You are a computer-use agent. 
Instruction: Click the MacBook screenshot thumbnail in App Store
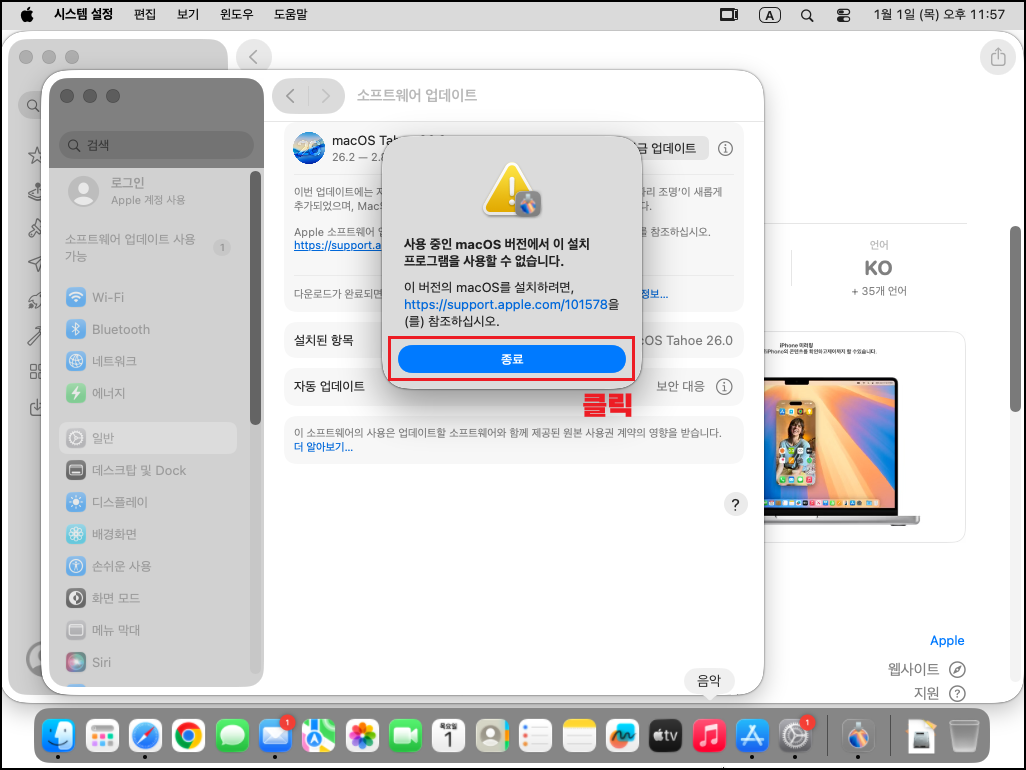point(864,437)
